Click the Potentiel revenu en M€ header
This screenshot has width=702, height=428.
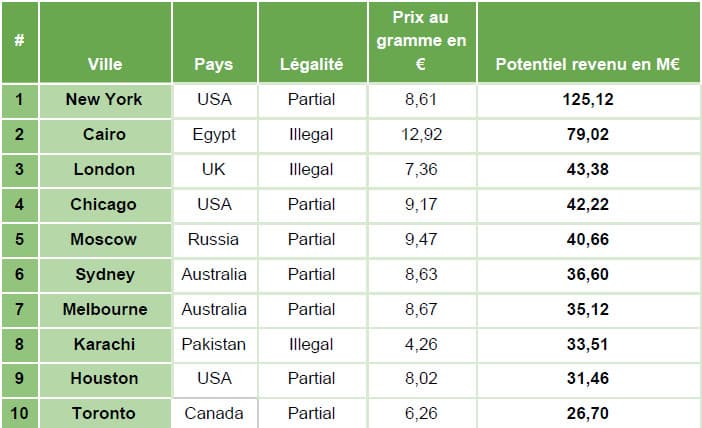[587, 64]
